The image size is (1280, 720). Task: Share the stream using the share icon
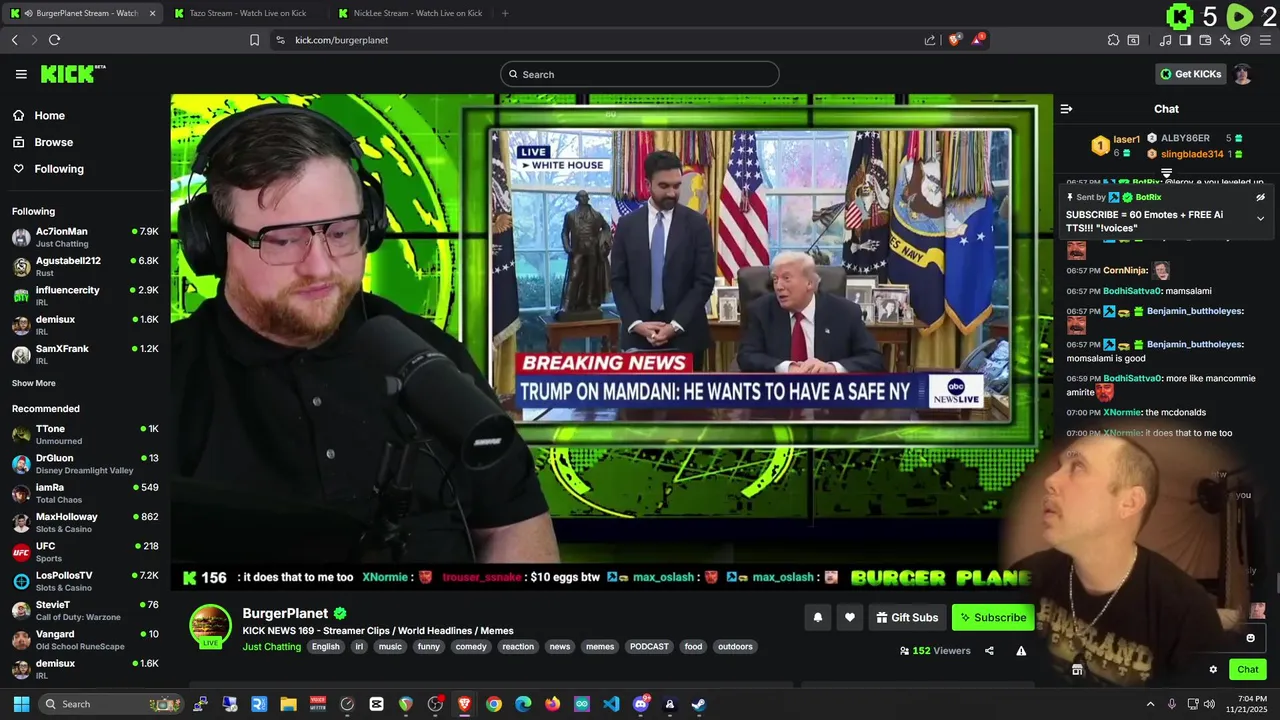[989, 651]
